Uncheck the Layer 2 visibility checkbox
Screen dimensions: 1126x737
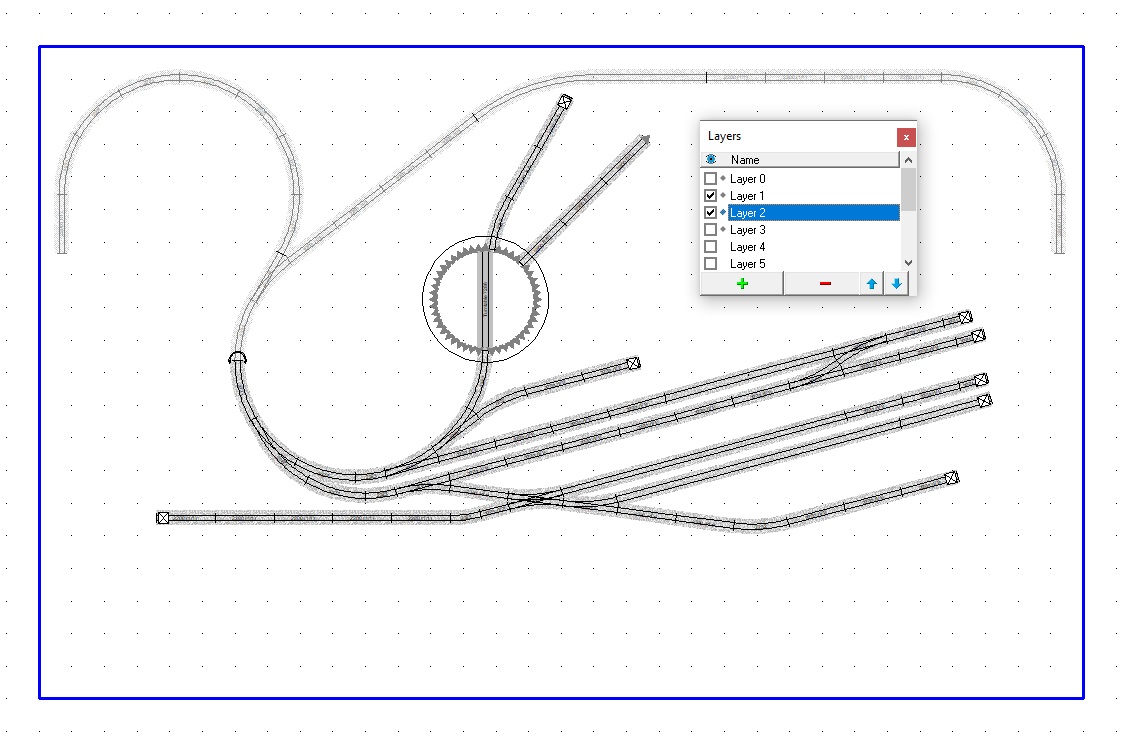(711, 213)
